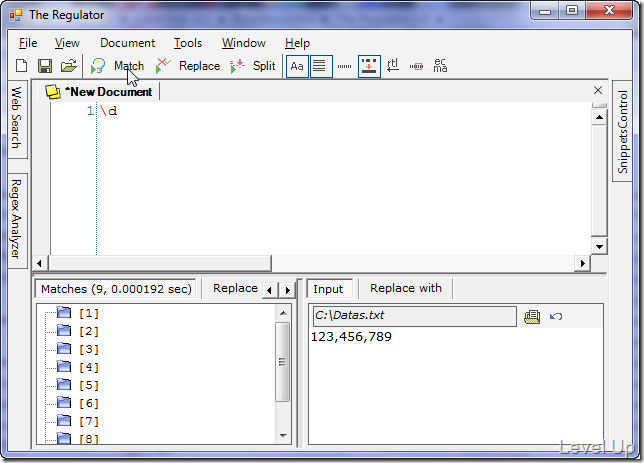
Task: Toggle the singleline dotted option
Action: [x=344, y=66]
